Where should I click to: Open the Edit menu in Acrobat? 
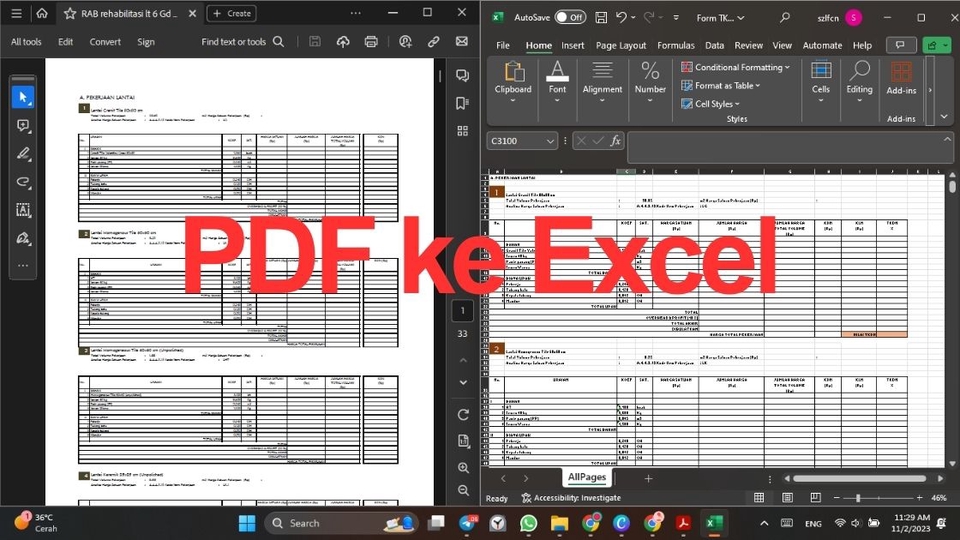click(x=66, y=42)
